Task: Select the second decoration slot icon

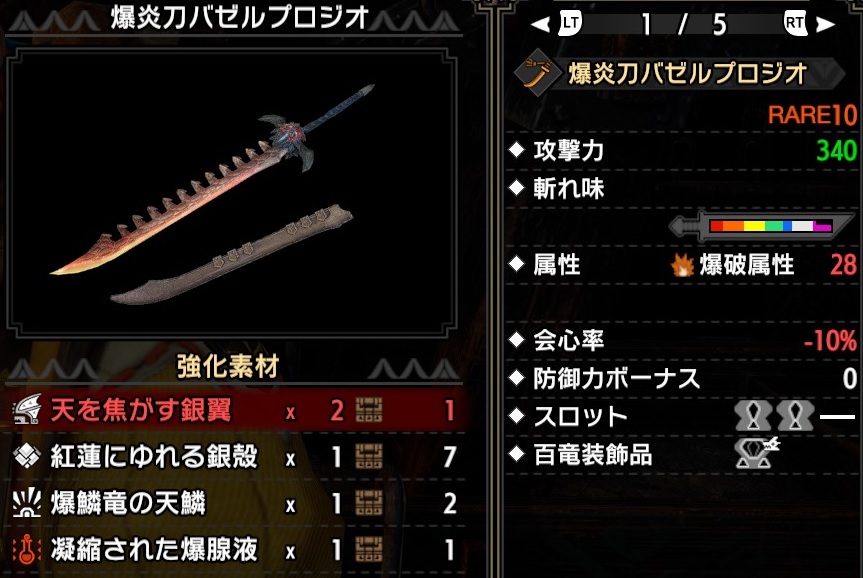Action: click(x=795, y=416)
